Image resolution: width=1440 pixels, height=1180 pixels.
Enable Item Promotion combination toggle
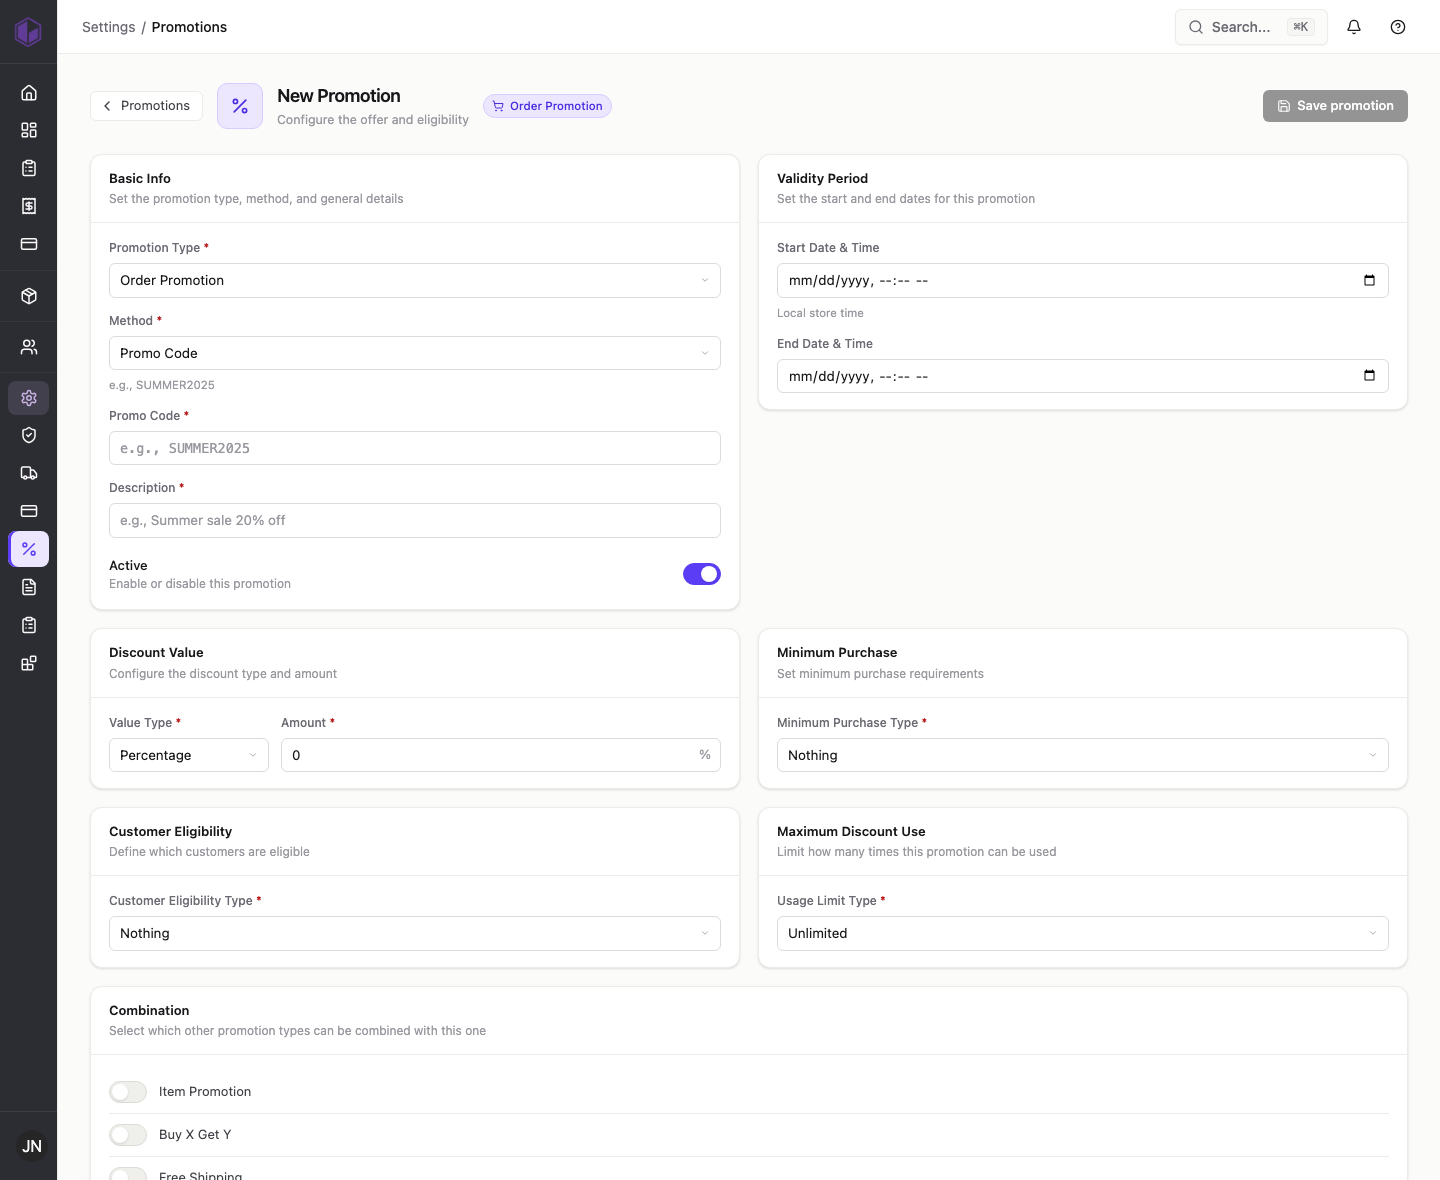coord(128,1092)
